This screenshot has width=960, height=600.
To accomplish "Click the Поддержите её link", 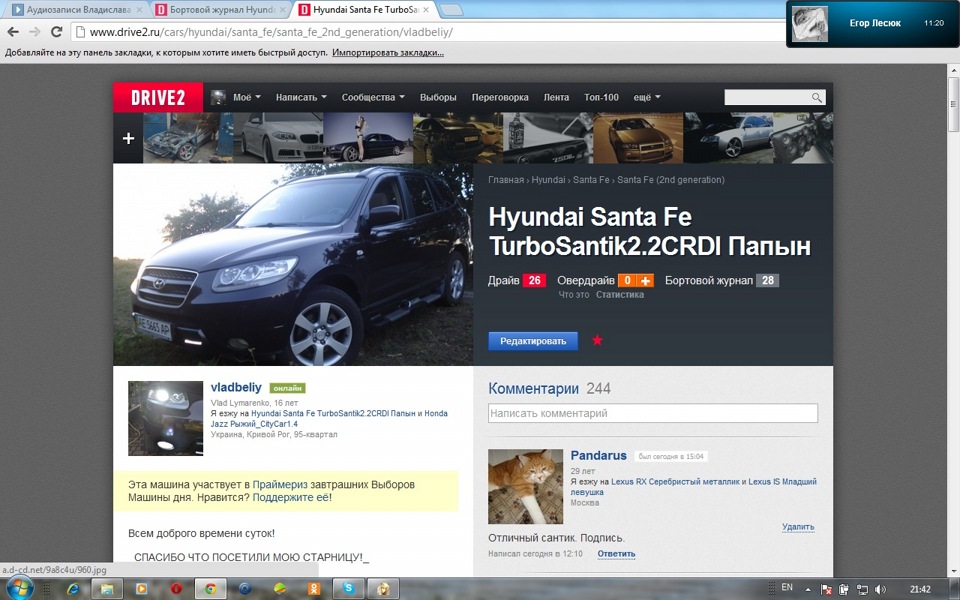I will [291, 497].
